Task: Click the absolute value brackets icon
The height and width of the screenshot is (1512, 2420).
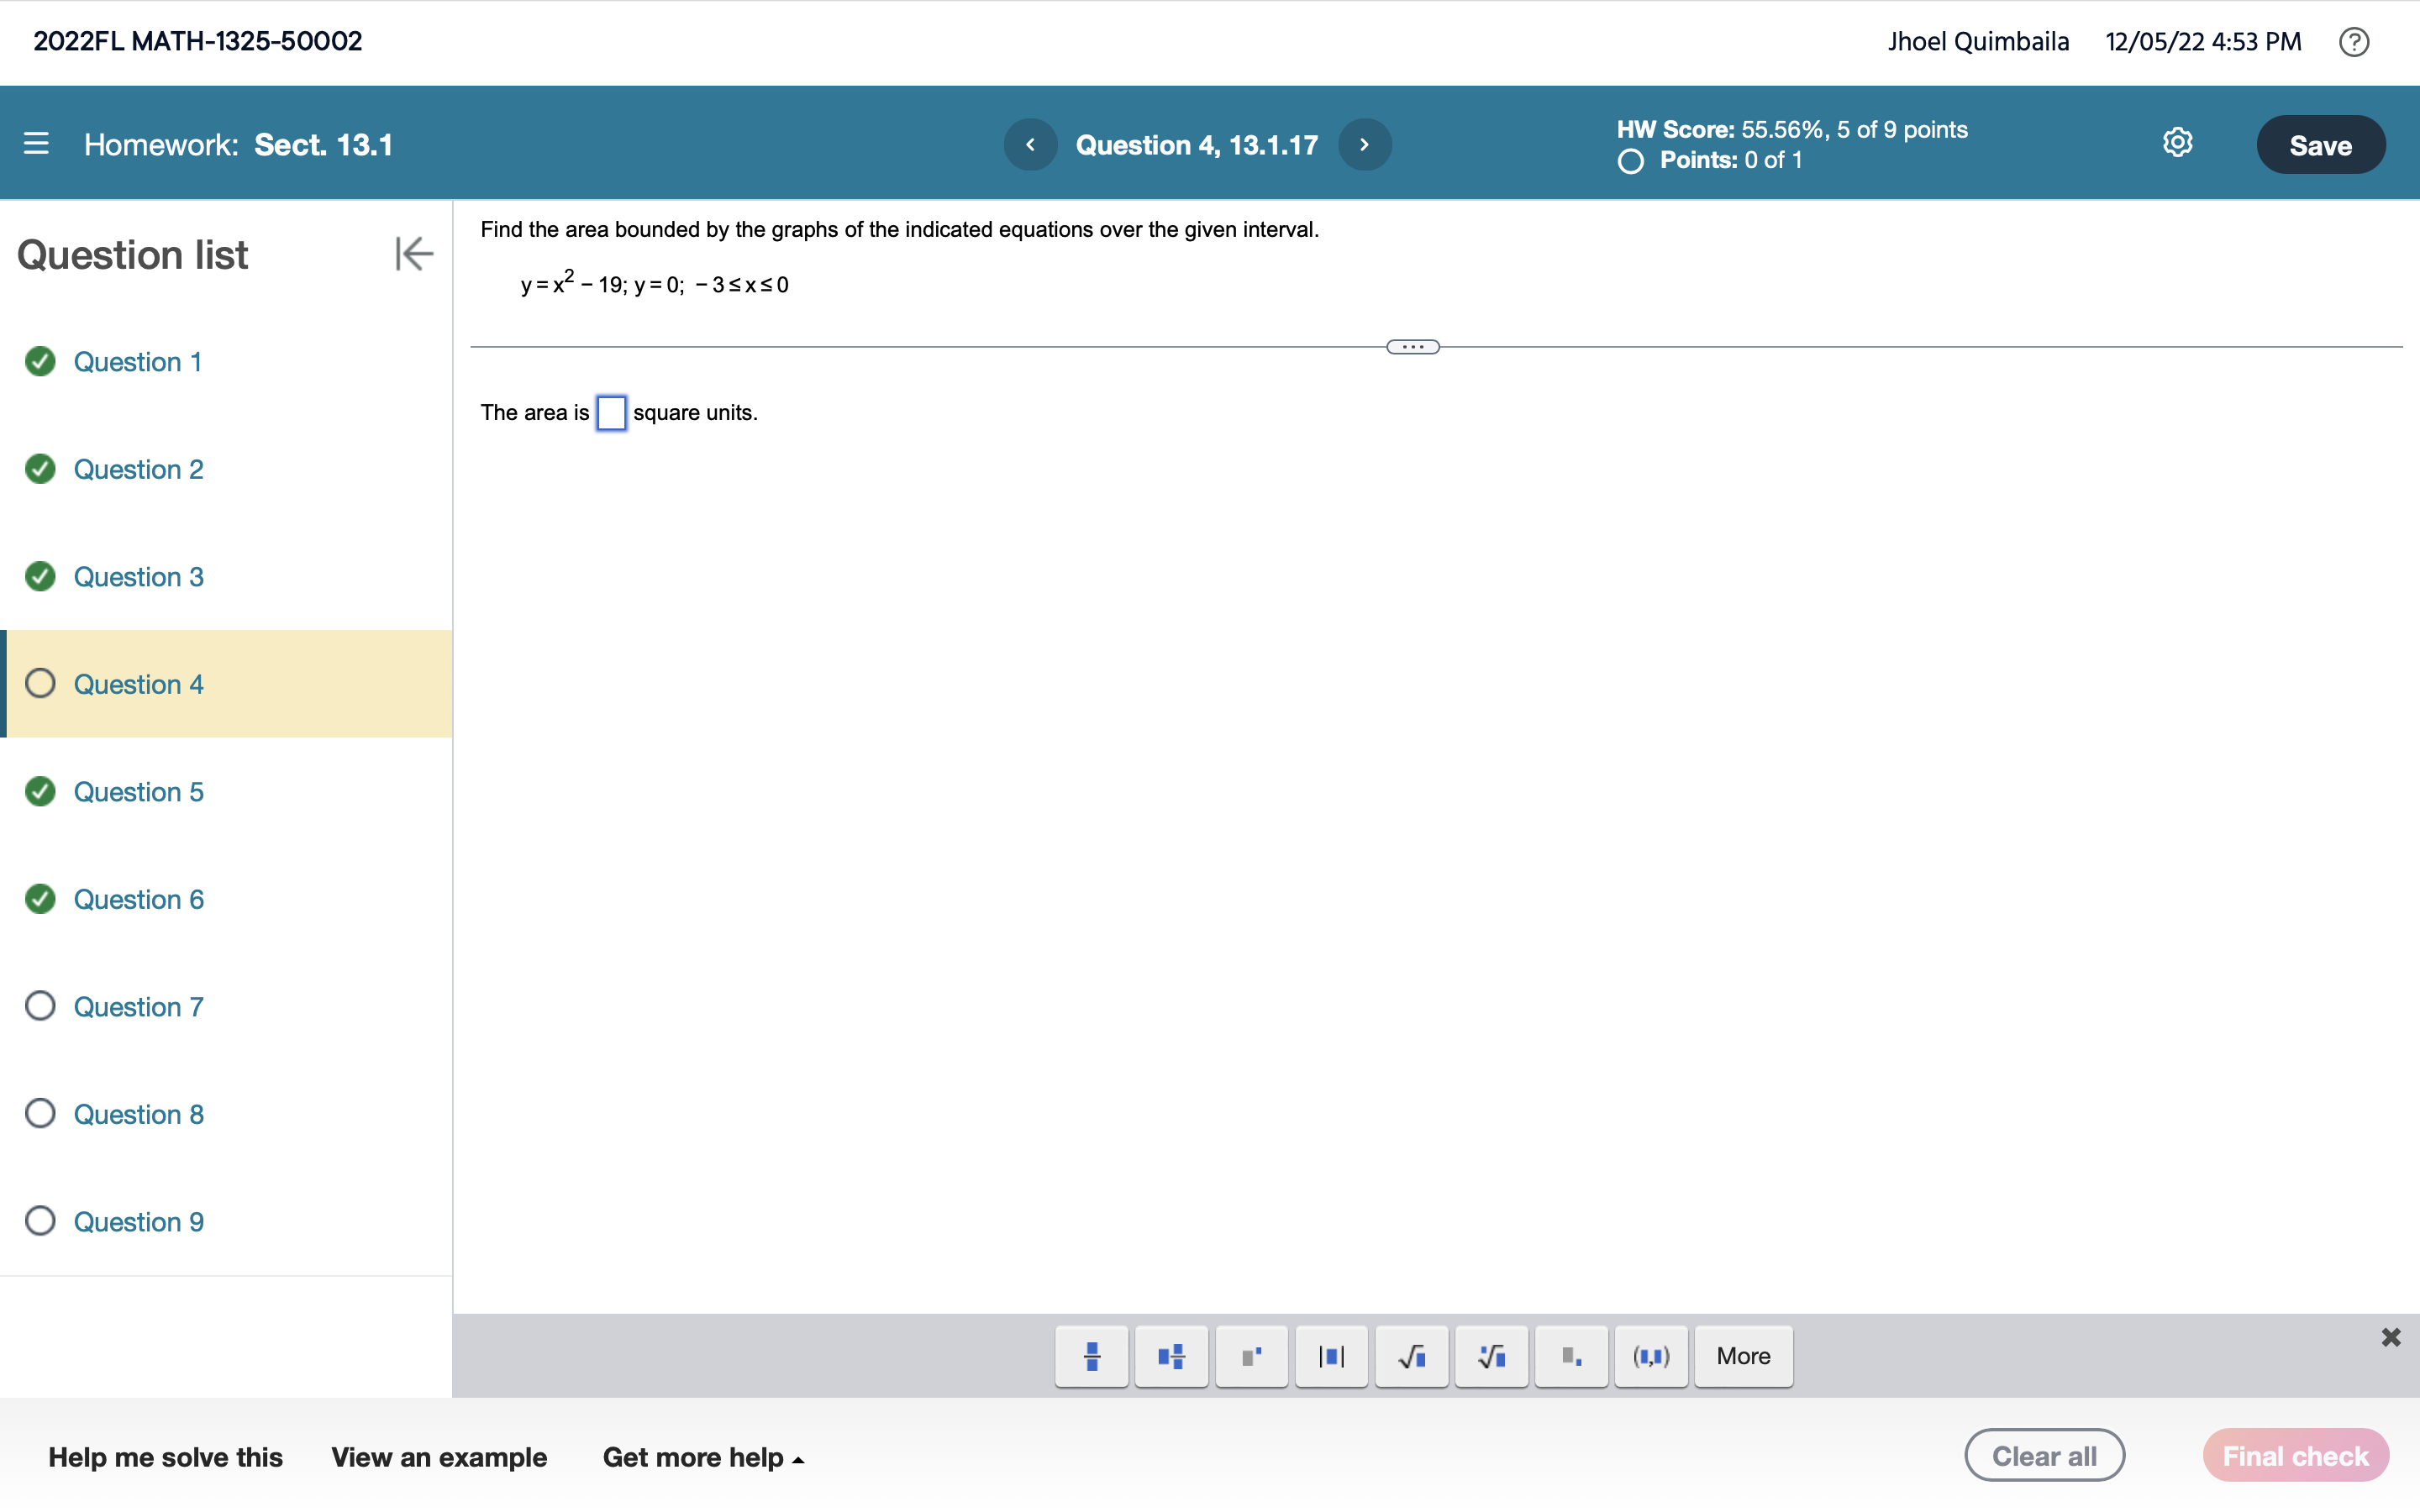Action: pos(1329,1355)
